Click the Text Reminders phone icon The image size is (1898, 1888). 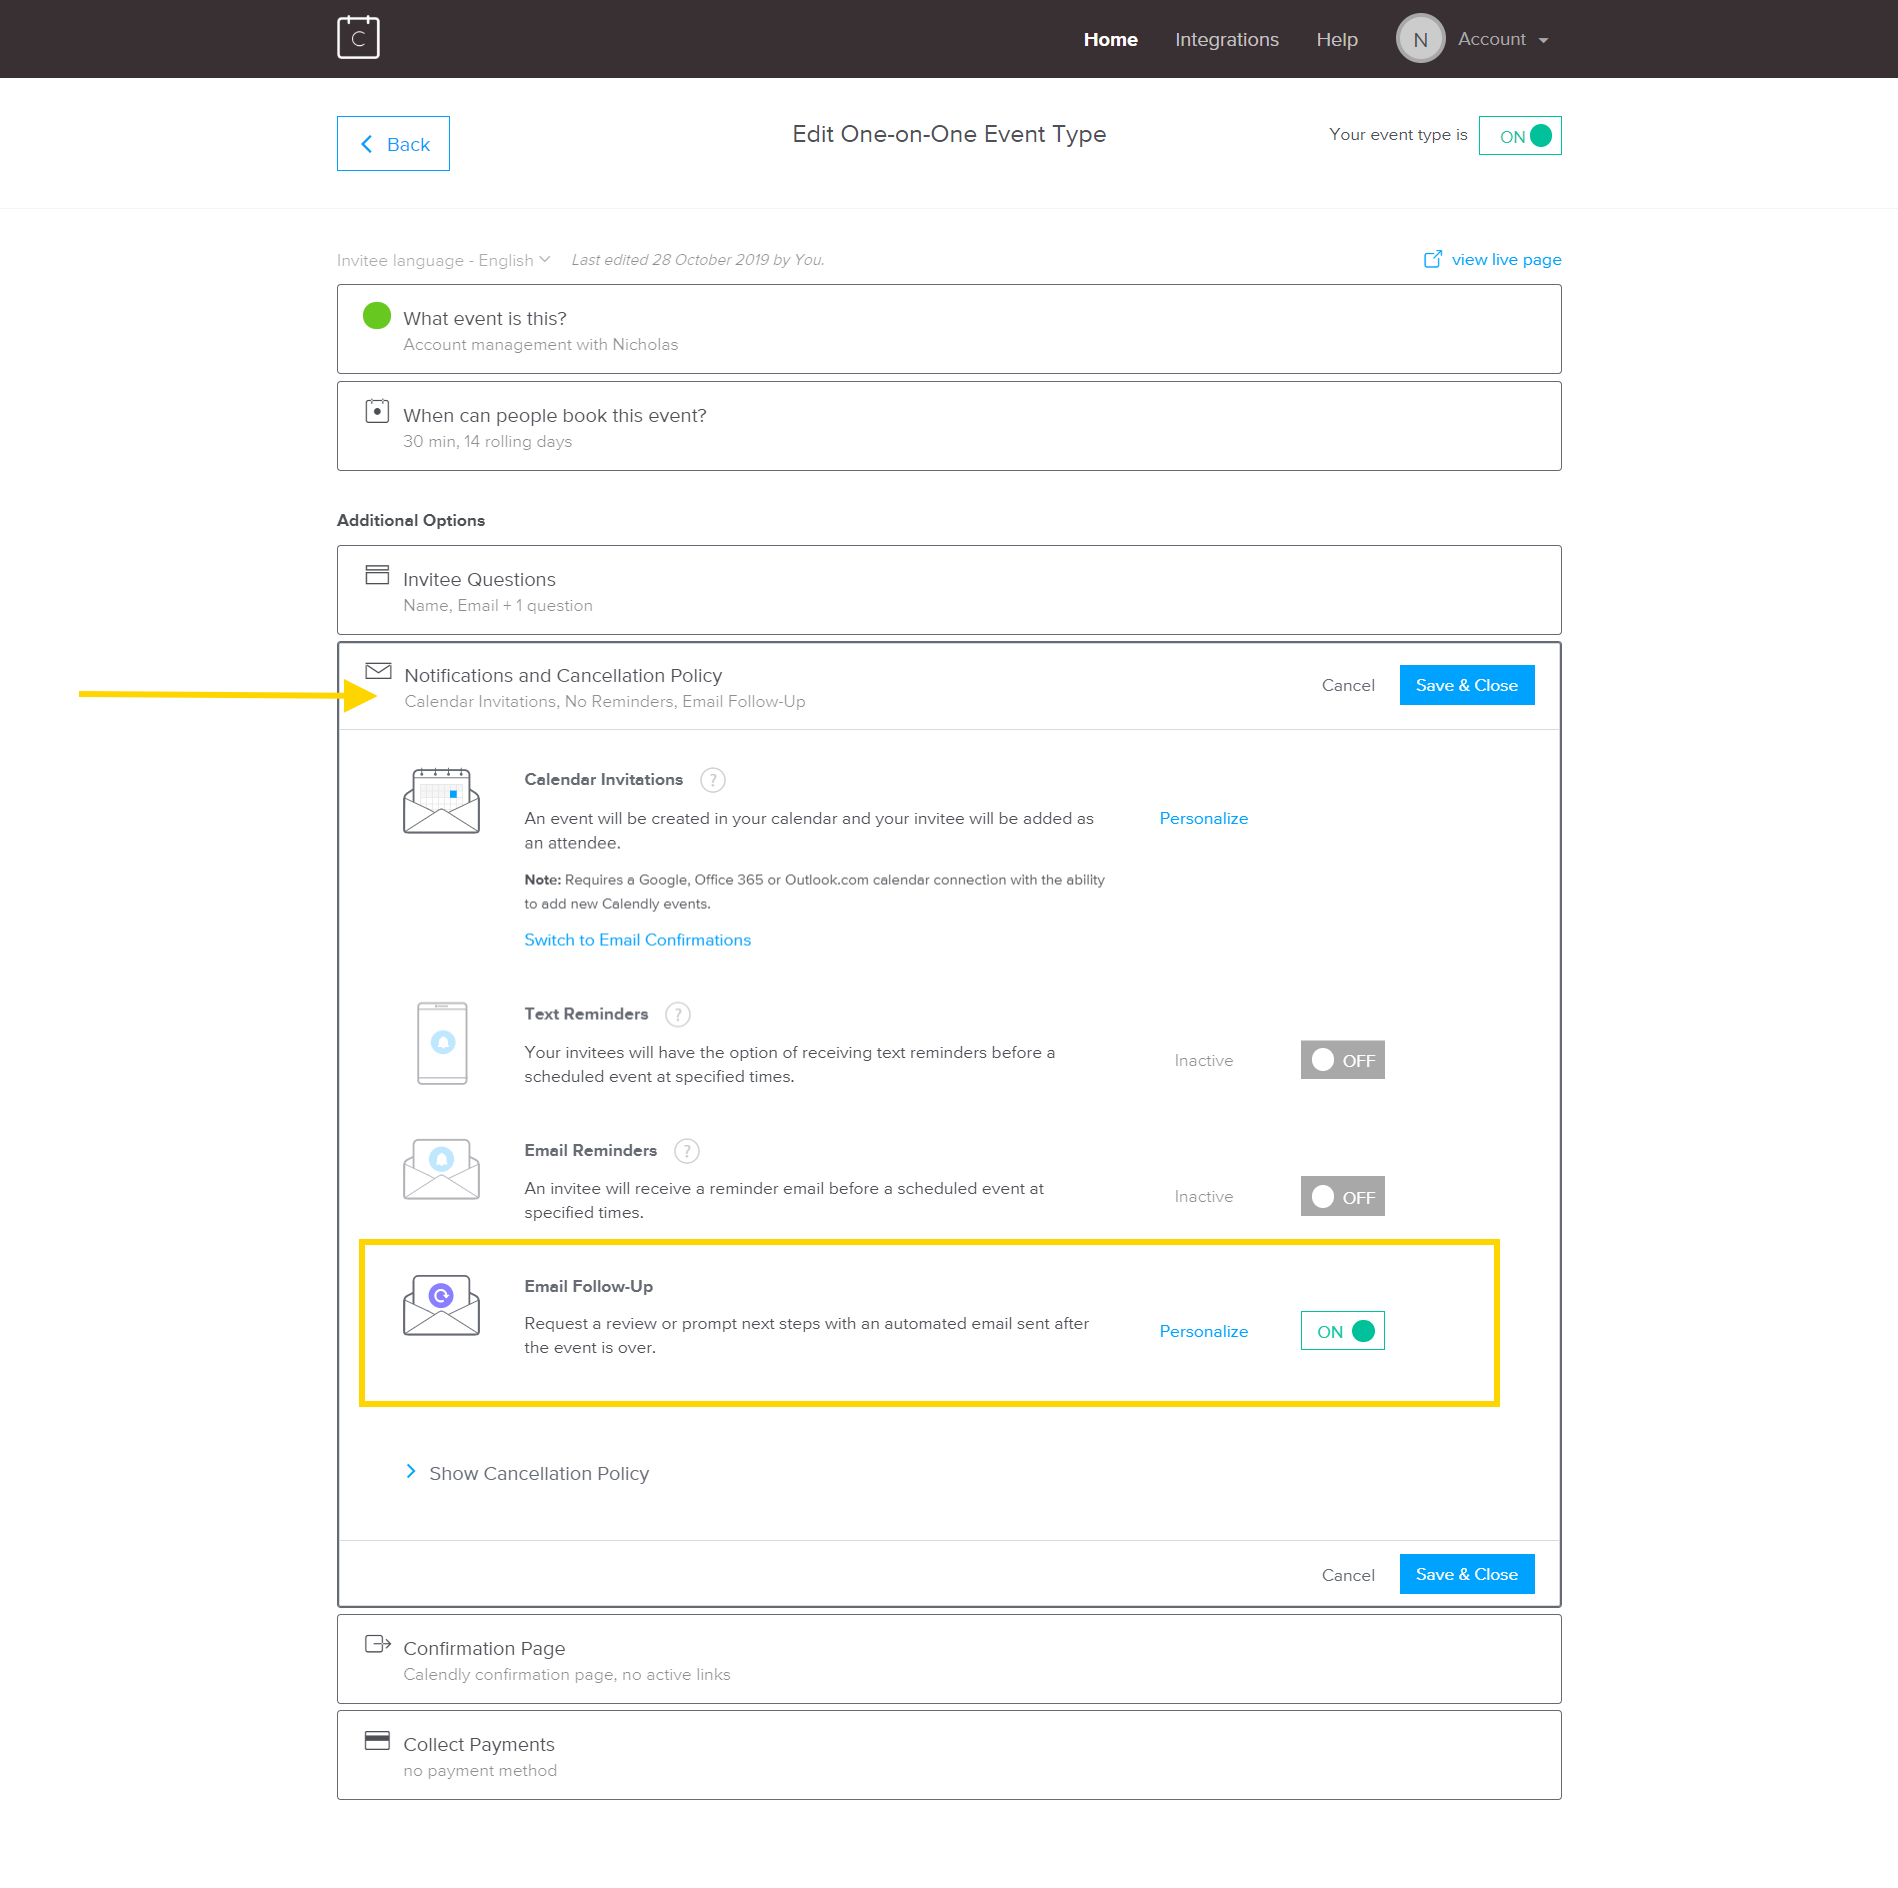click(442, 1043)
